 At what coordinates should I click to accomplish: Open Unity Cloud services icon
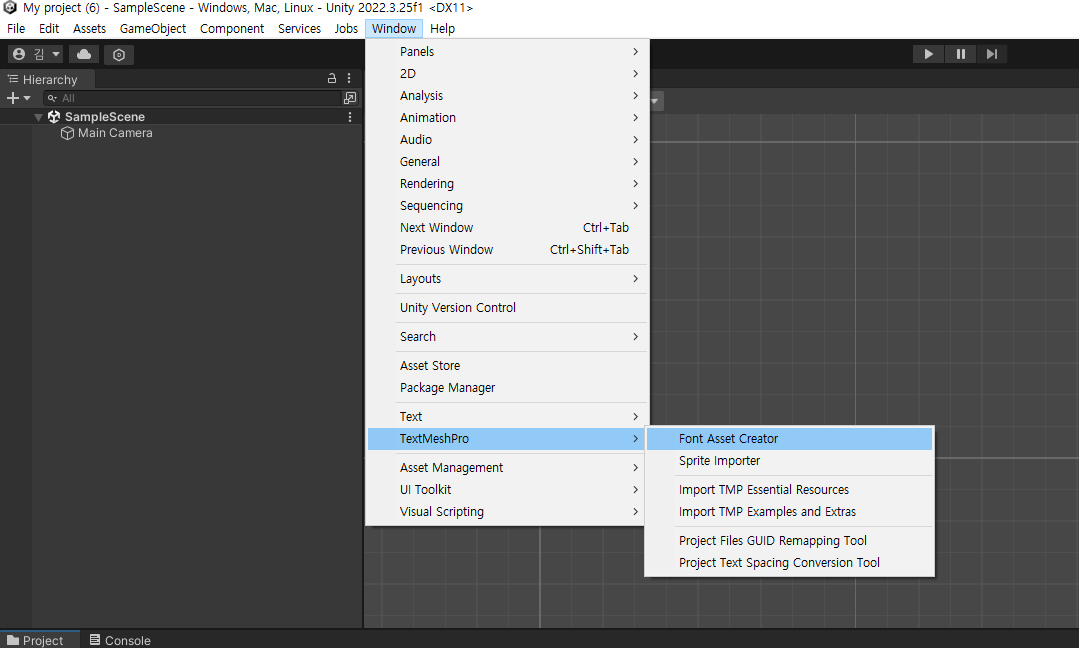tap(84, 54)
